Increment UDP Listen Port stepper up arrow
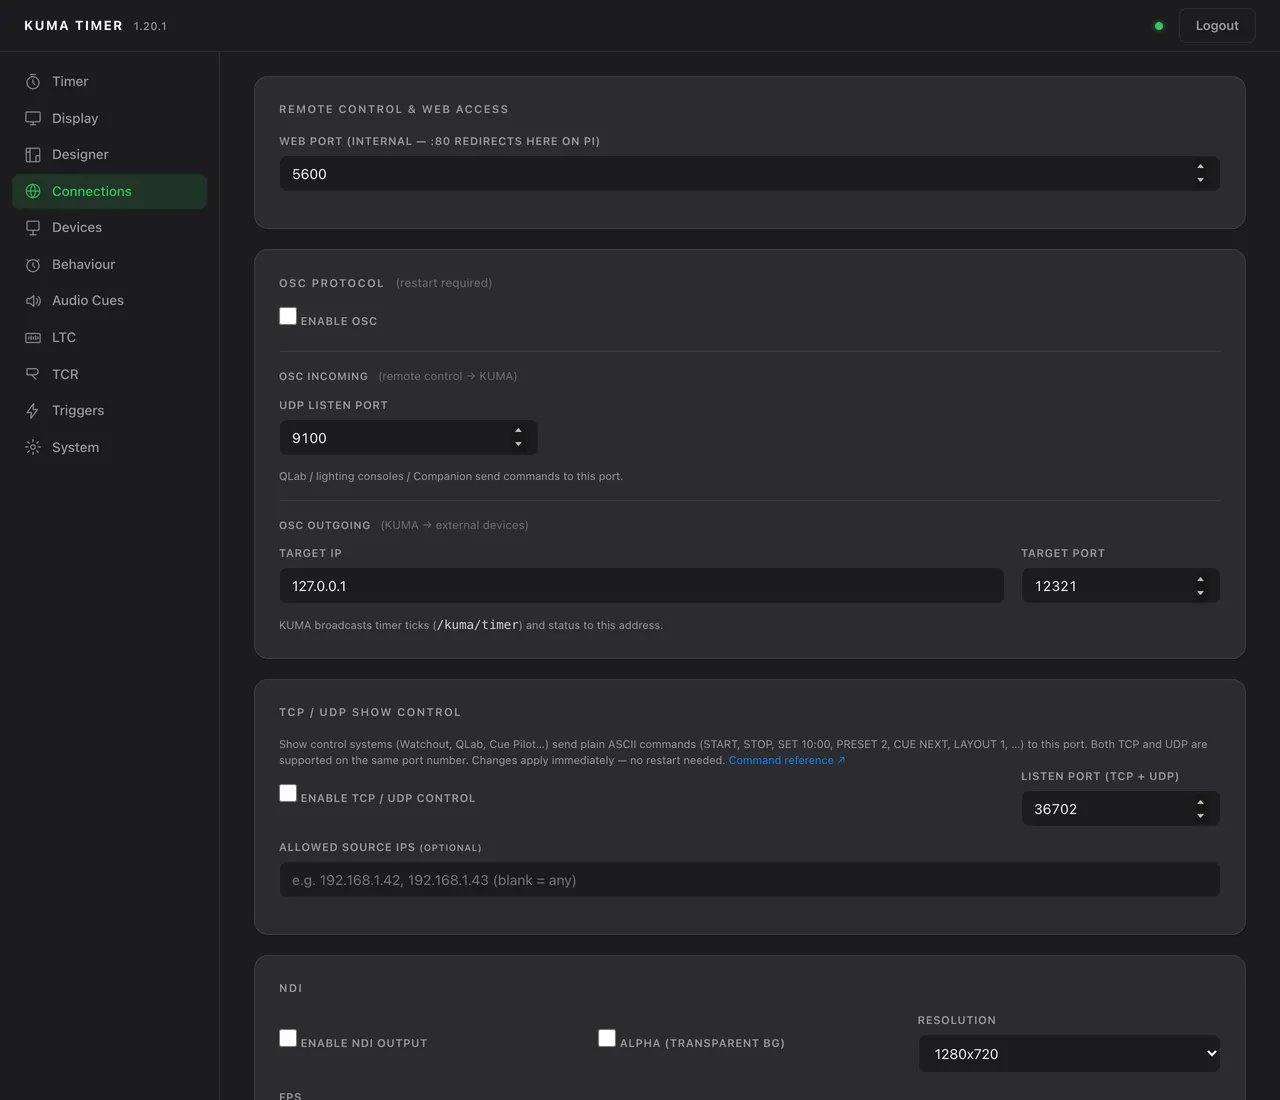 pyautogui.click(x=518, y=431)
